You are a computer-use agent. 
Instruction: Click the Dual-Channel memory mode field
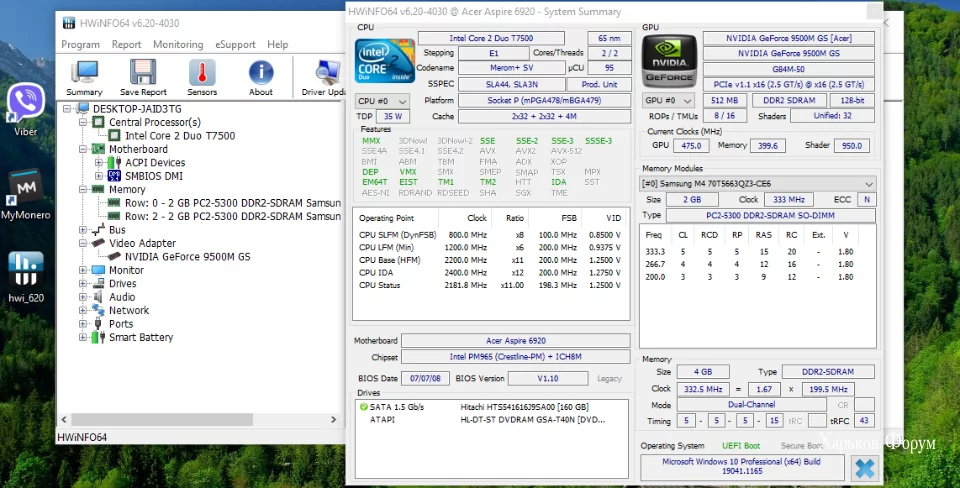click(x=752, y=405)
